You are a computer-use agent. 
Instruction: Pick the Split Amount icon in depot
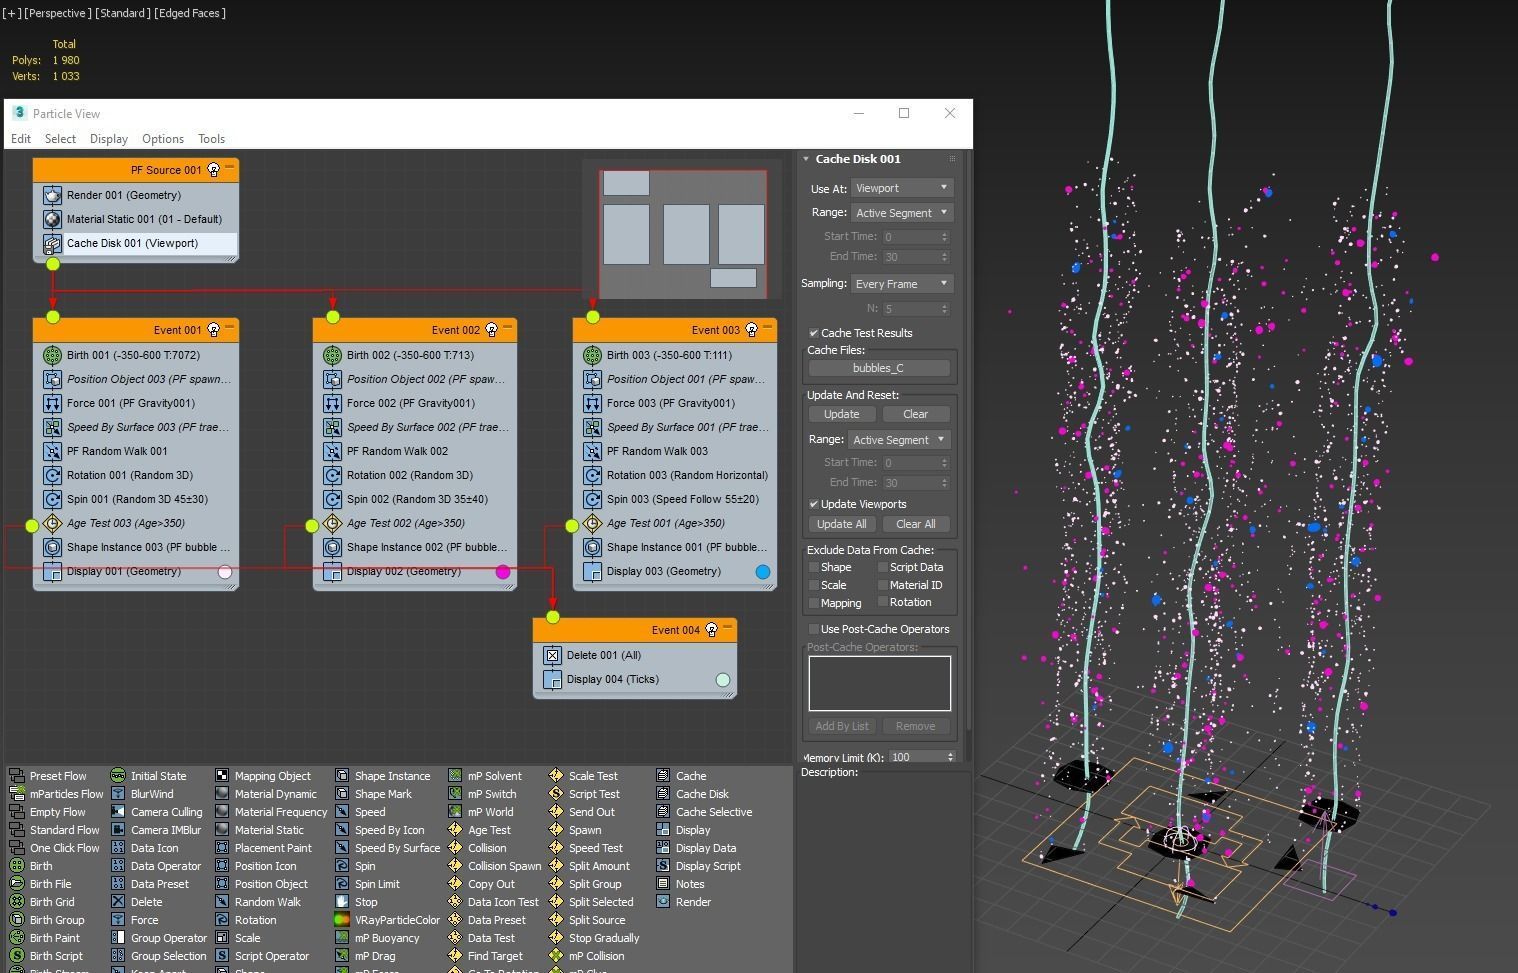pos(556,866)
